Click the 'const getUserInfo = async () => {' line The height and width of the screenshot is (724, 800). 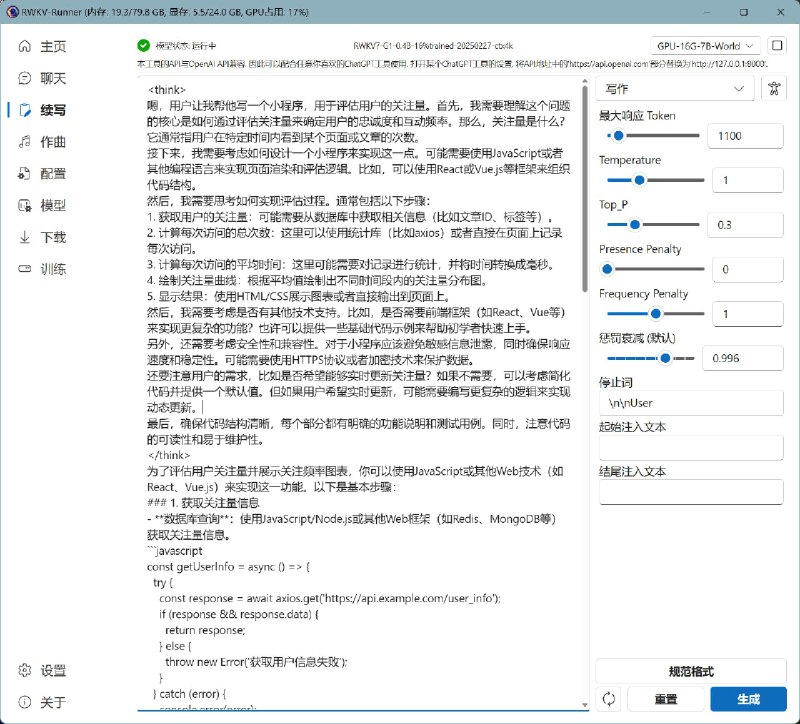(229, 566)
